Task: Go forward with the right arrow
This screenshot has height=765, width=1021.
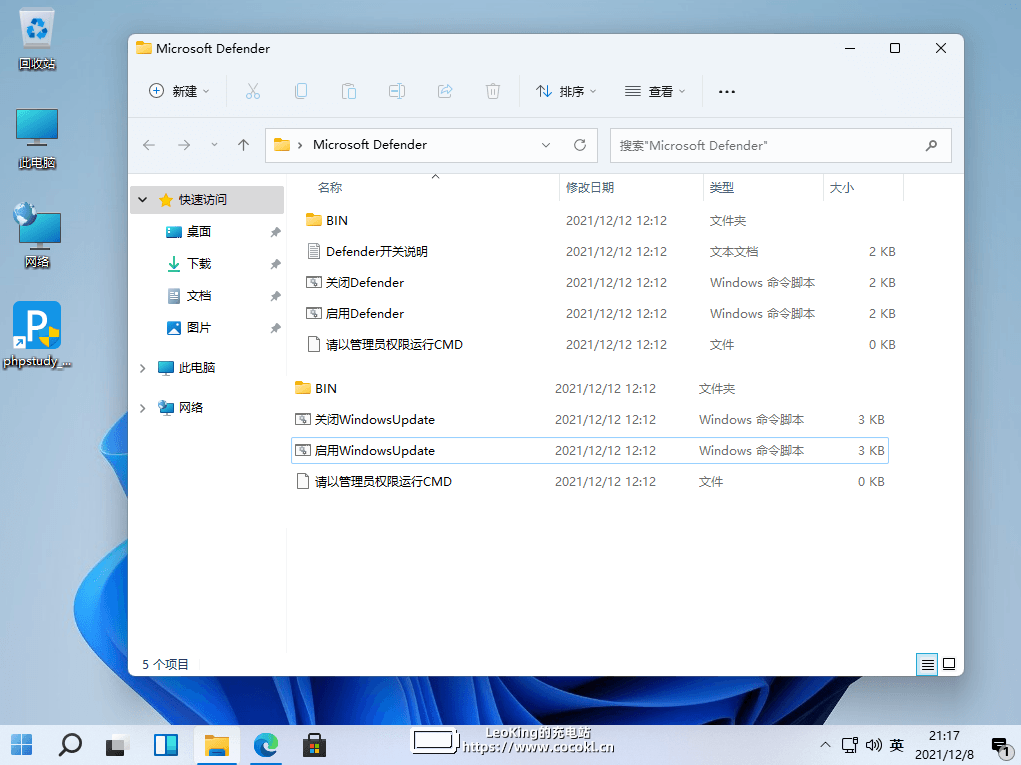Action: [x=184, y=145]
